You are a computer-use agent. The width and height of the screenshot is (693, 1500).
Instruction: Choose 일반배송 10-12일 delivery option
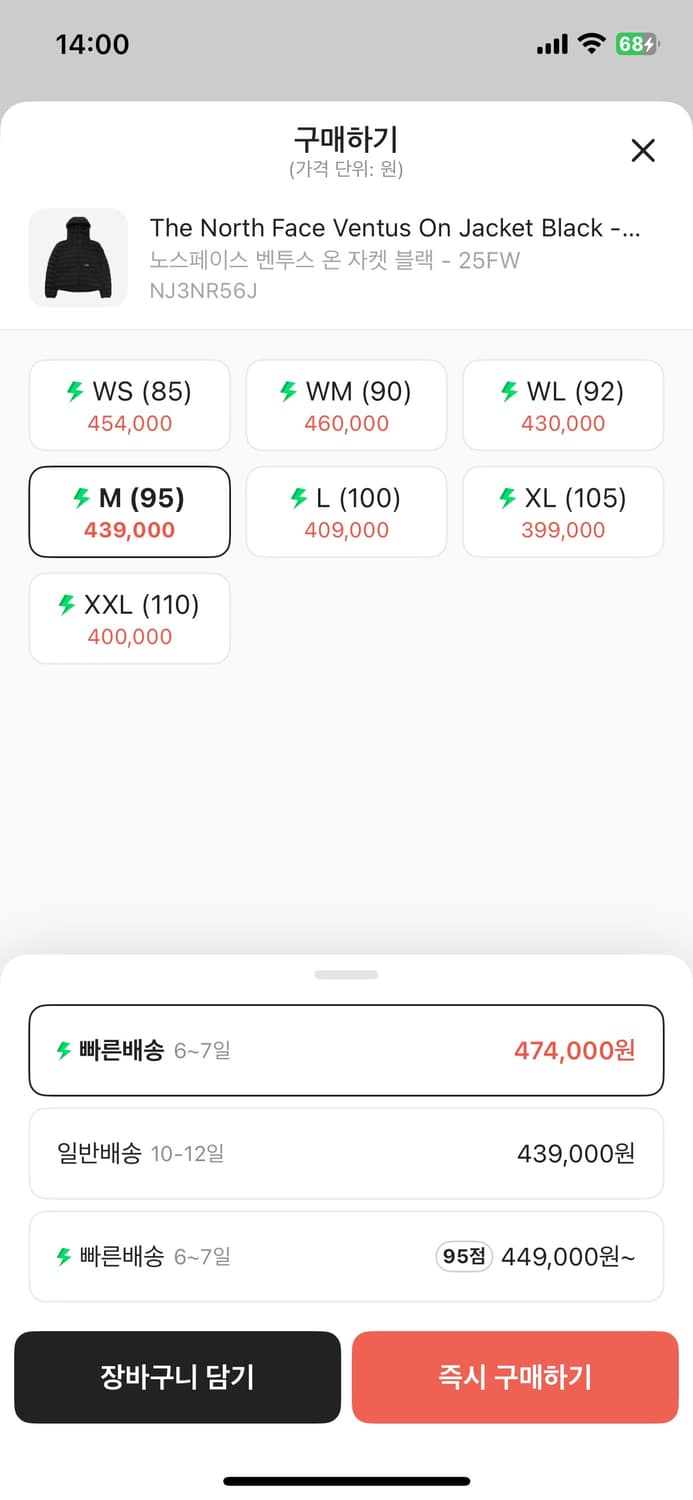point(346,1153)
